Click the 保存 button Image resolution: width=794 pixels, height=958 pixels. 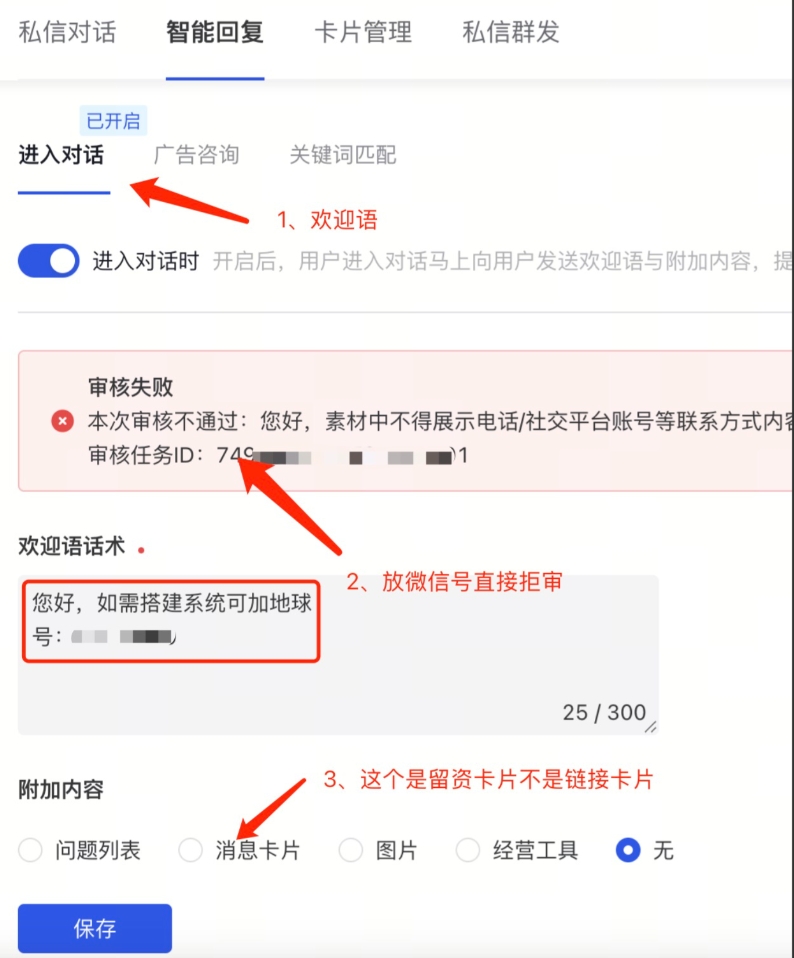coord(95,928)
